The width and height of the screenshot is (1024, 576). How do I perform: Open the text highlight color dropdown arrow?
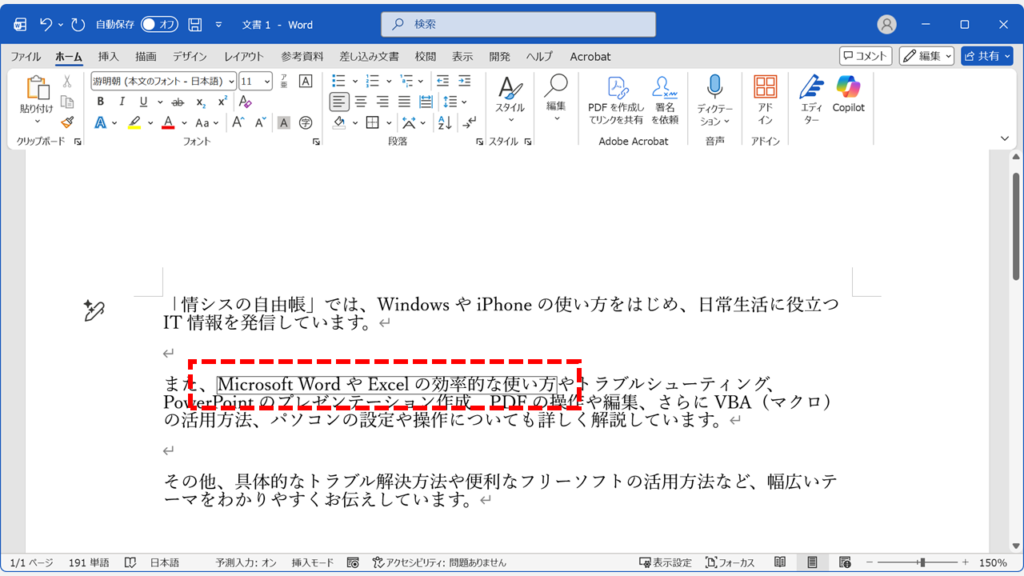point(149,121)
